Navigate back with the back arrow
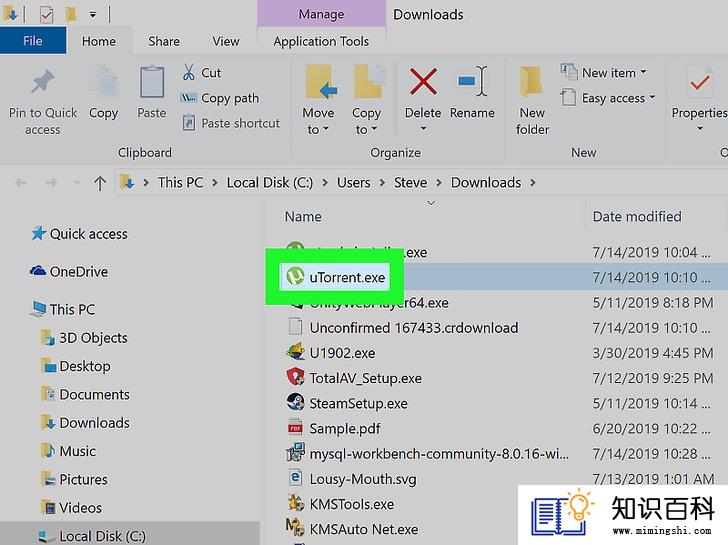728x545 pixels. (21, 183)
